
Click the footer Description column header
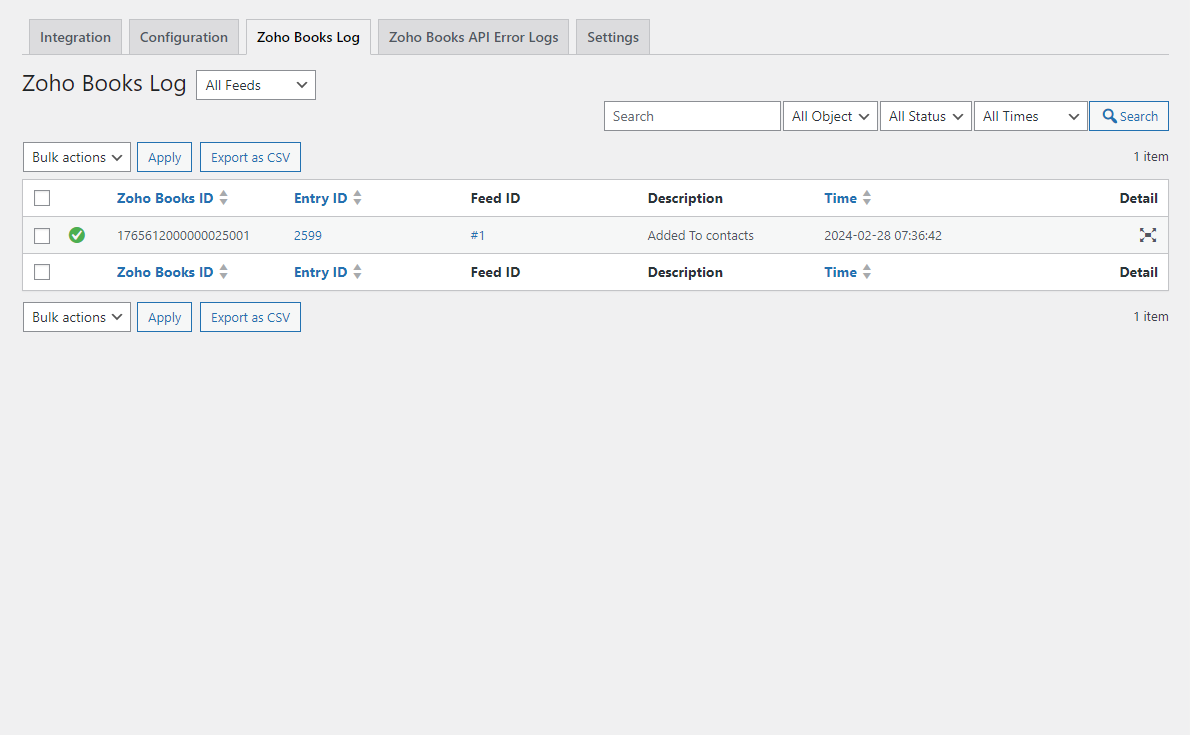point(685,272)
